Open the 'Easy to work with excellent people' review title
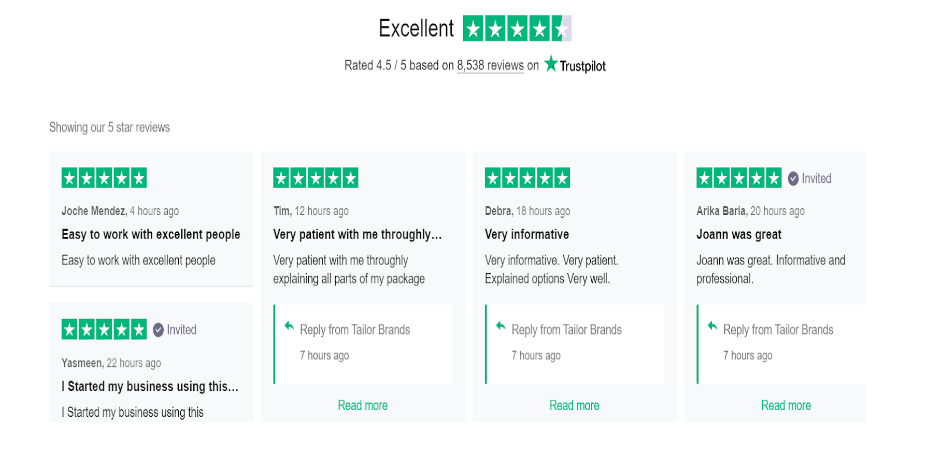This screenshot has height=458, width=950. [x=151, y=234]
